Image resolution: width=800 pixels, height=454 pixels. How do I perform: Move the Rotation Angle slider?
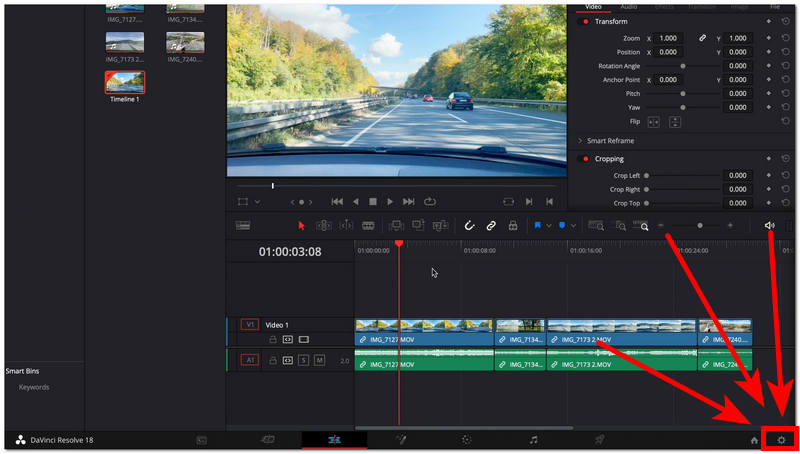pyautogui.click(x=683, y=66)
